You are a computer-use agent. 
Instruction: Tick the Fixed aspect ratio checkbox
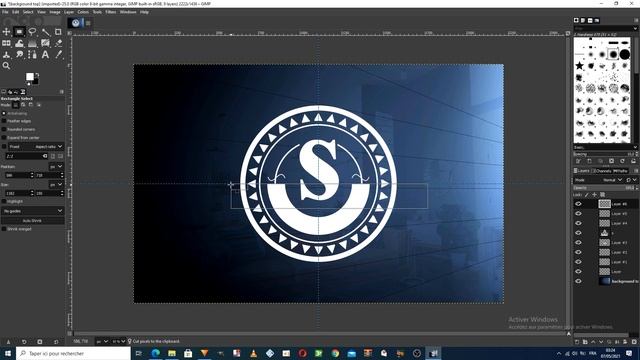click(4, 147)
